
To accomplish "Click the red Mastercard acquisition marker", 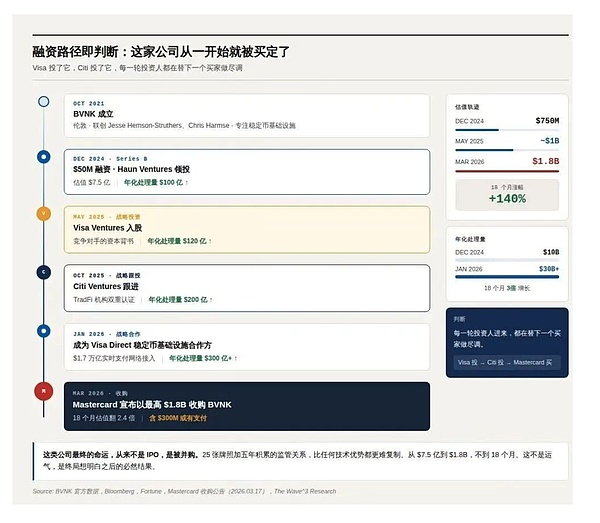I will tap(43, 391).
